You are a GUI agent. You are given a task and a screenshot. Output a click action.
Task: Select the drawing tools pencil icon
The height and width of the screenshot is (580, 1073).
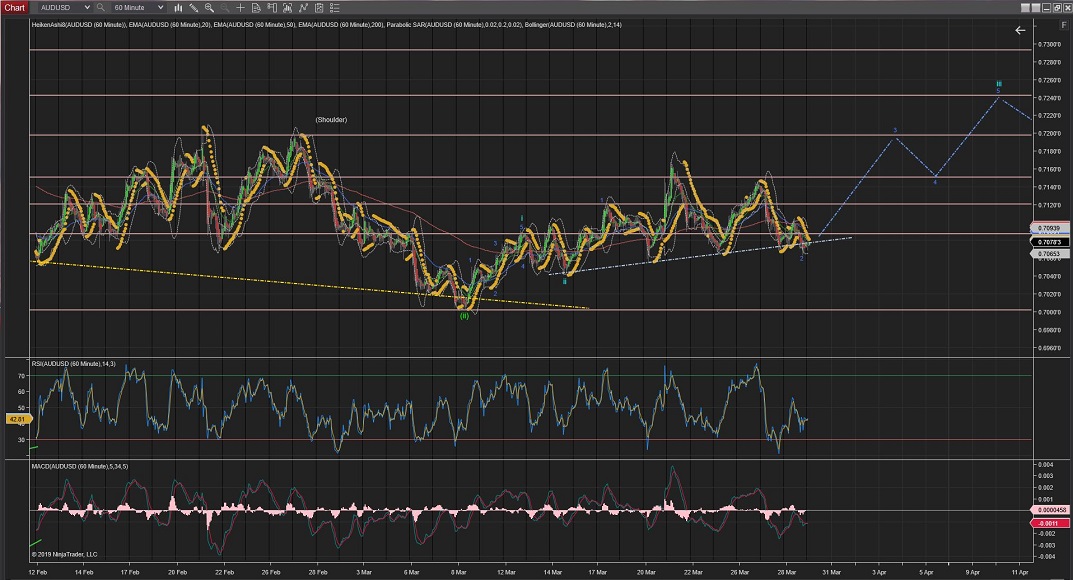pos(194,8)
